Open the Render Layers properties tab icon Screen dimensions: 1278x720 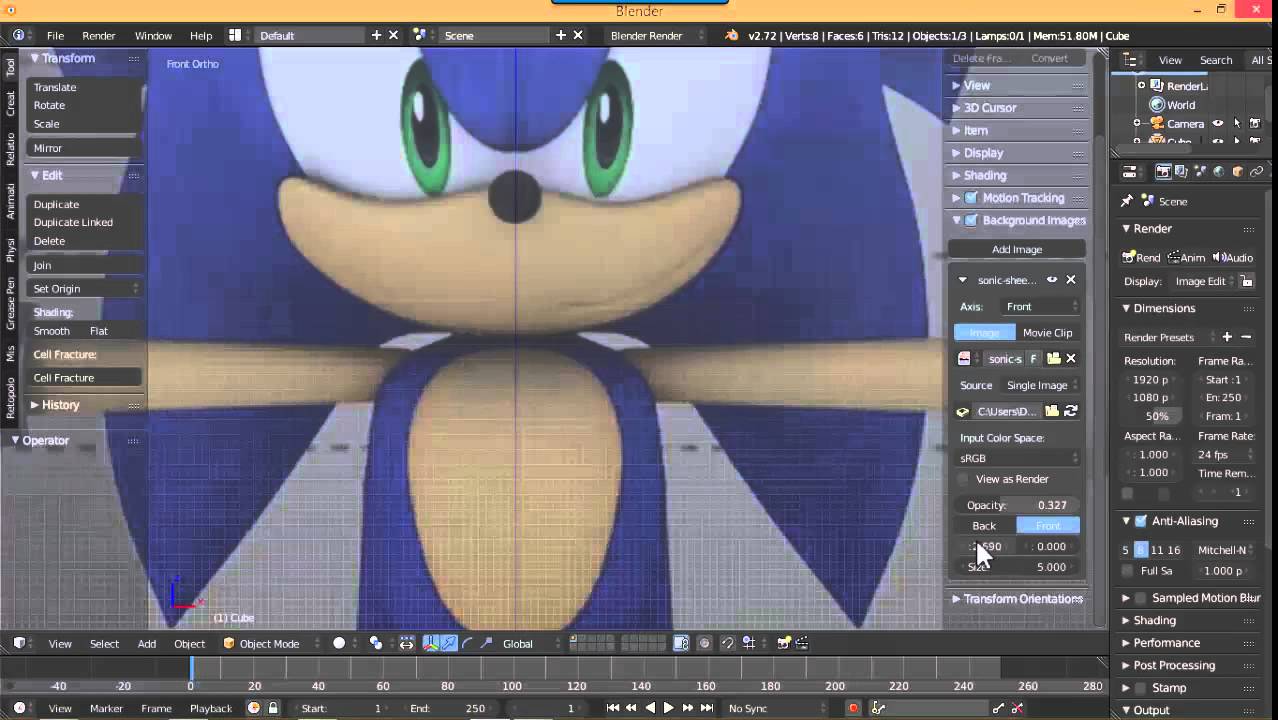tap(1181, 172)
